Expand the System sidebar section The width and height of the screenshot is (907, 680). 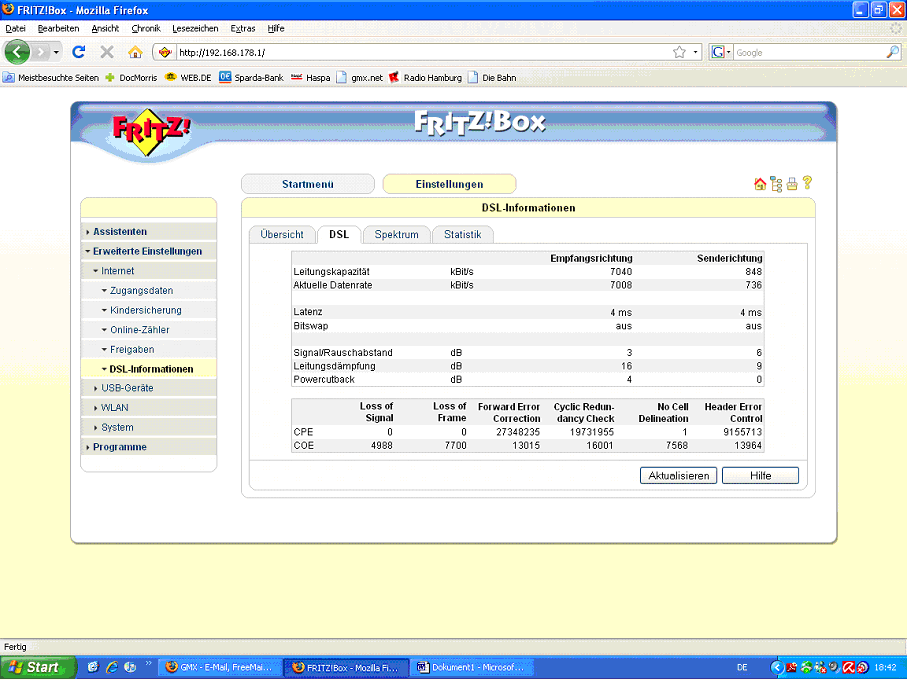pos(117,427)
